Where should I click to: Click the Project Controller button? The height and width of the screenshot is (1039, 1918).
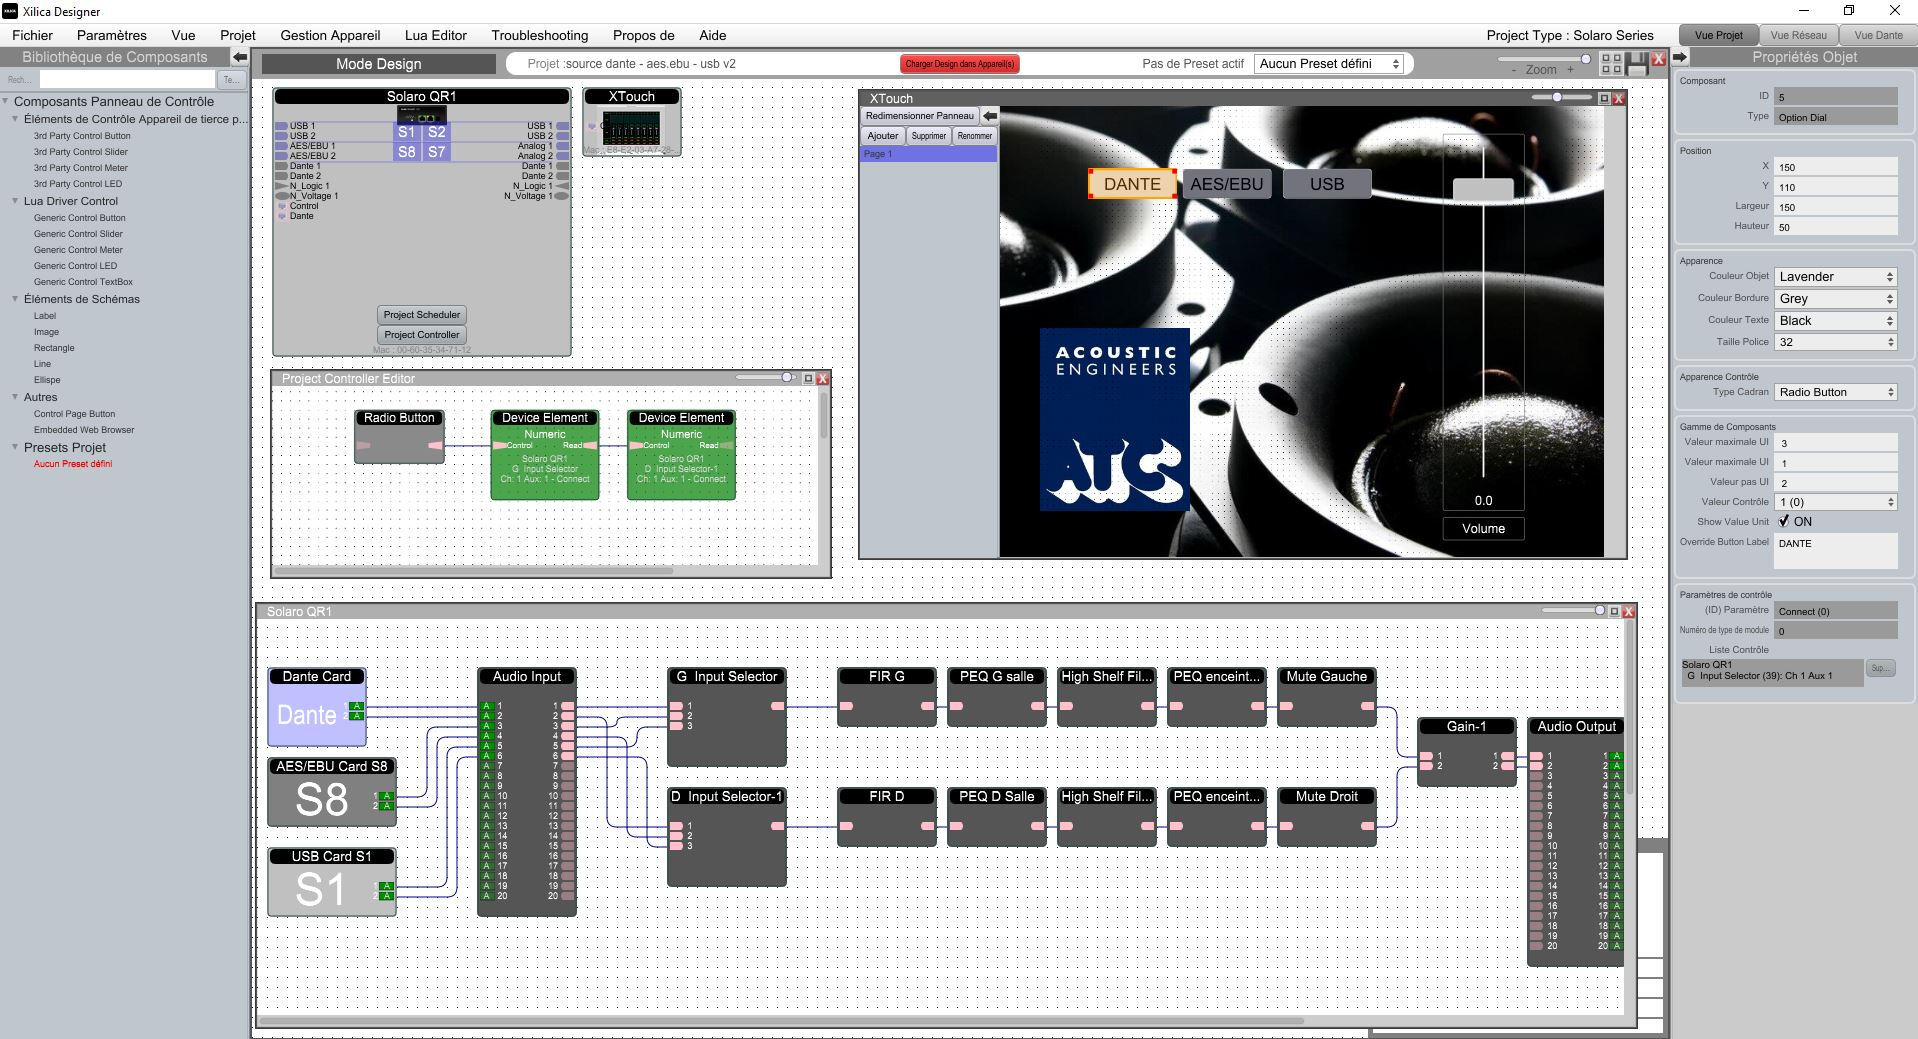click(422, 335)
